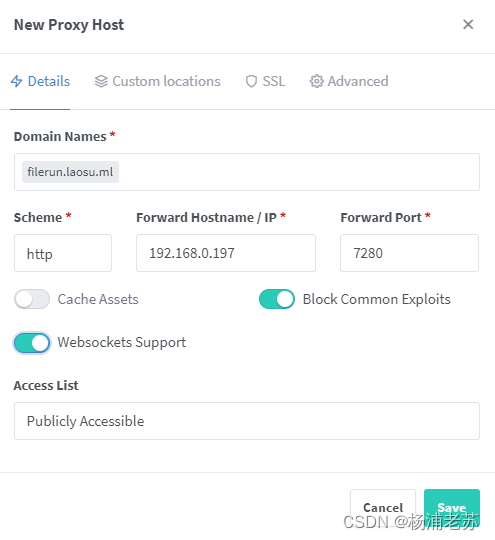Click the Forward Port field

(409, 253)
